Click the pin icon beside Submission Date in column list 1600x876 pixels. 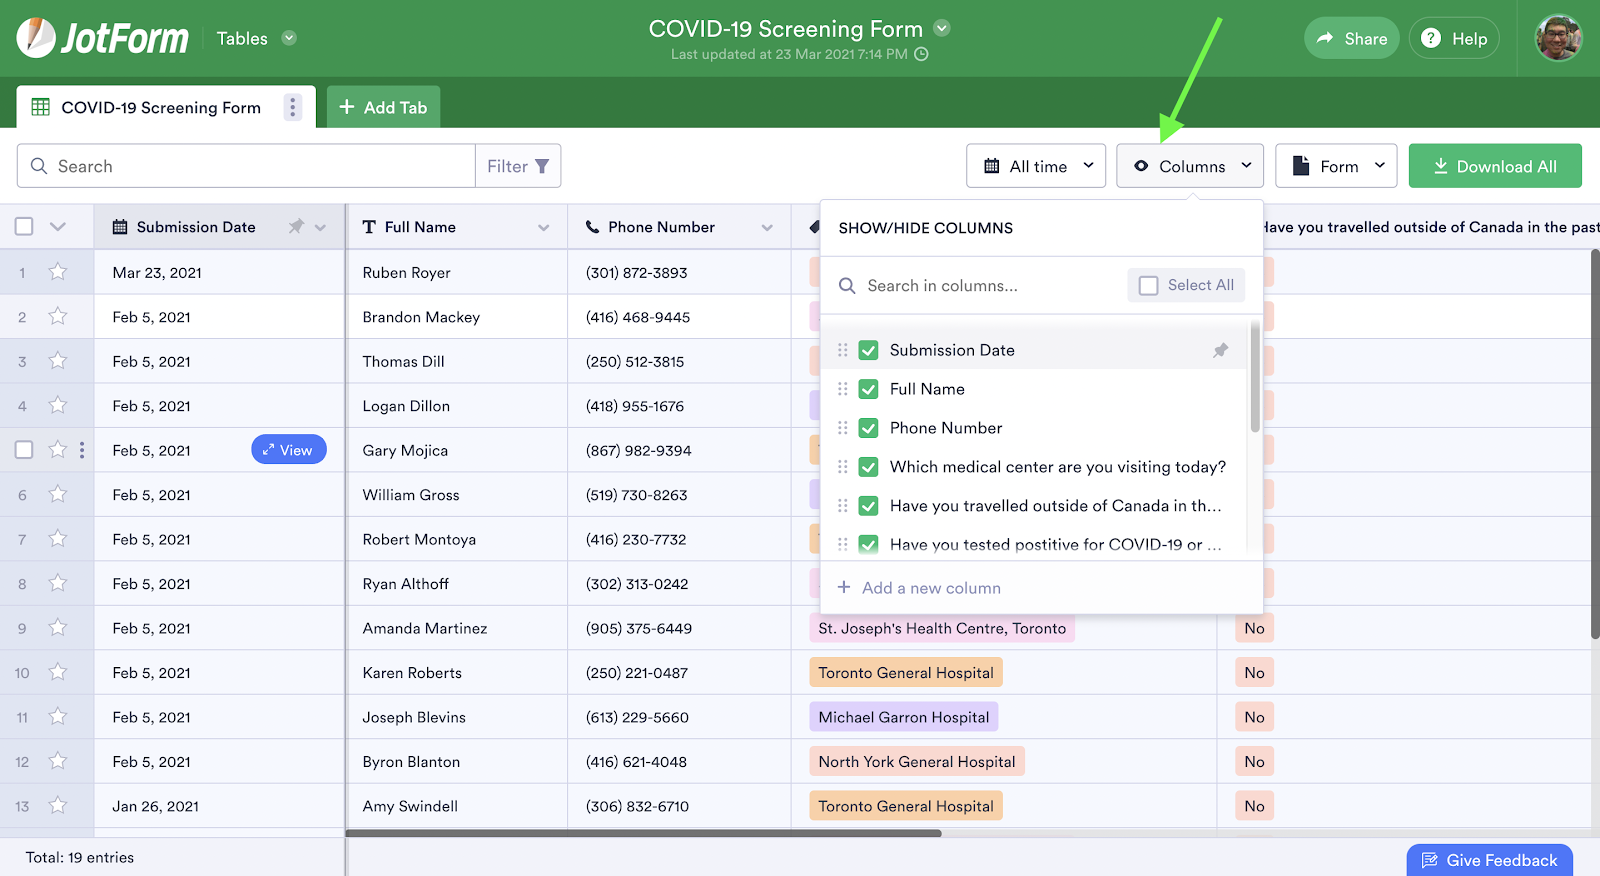(1220, 350)
